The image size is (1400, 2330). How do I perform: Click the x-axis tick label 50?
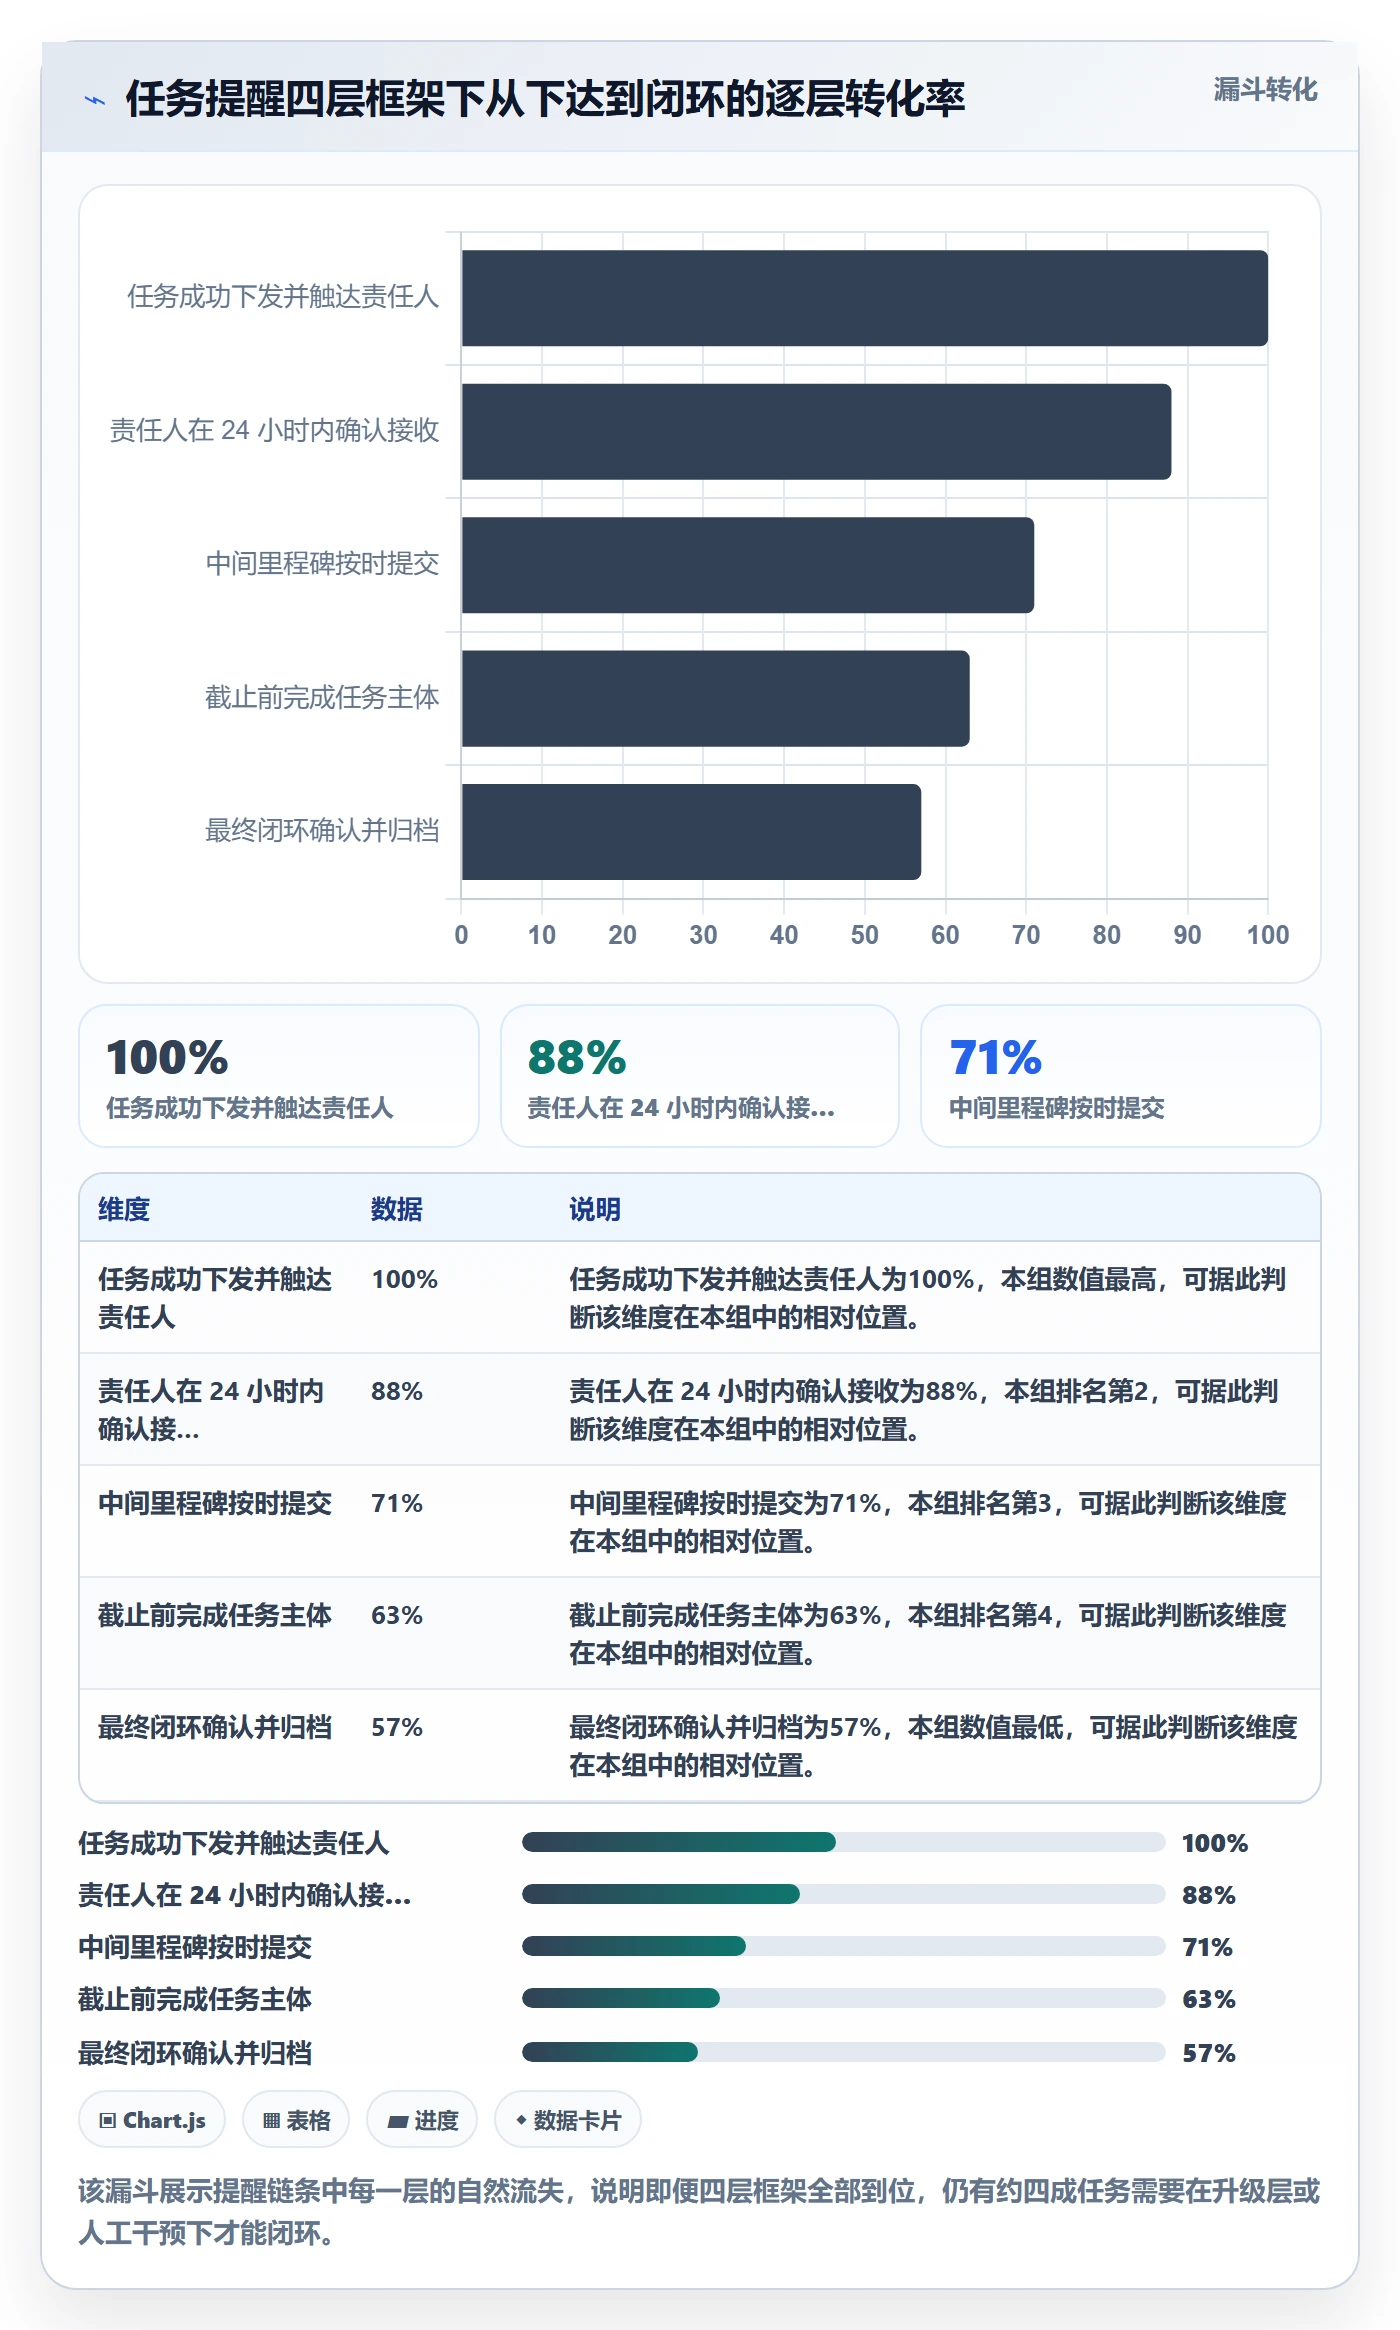click(864, 935)
